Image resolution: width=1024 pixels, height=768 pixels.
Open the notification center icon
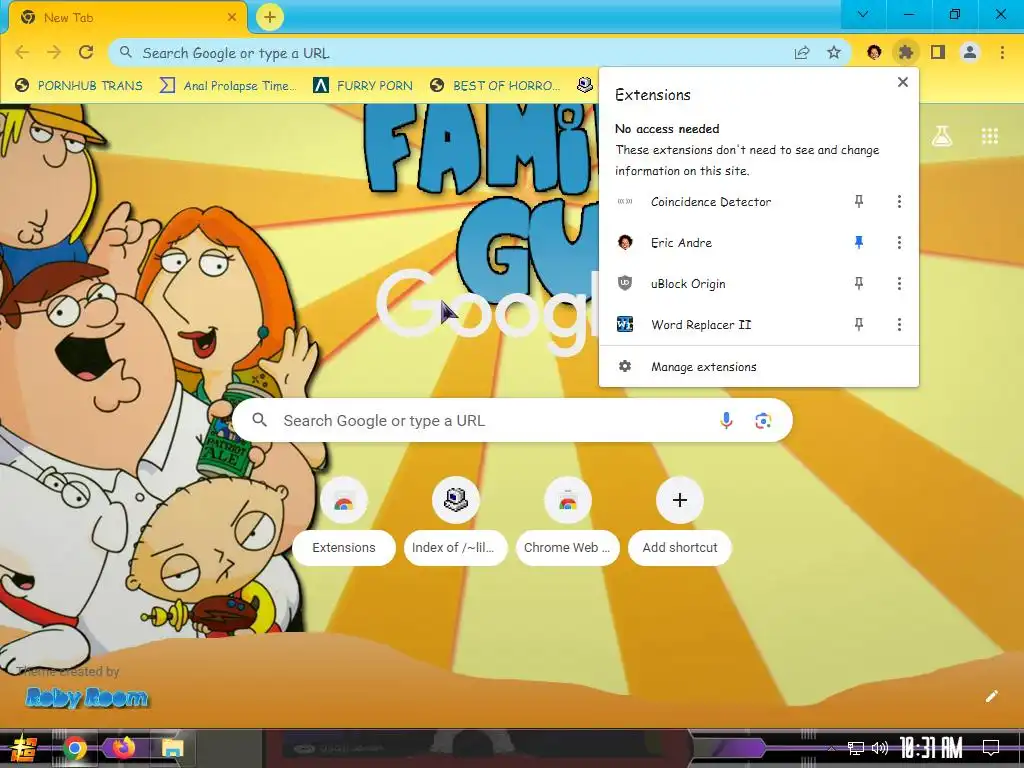point(991,748)
